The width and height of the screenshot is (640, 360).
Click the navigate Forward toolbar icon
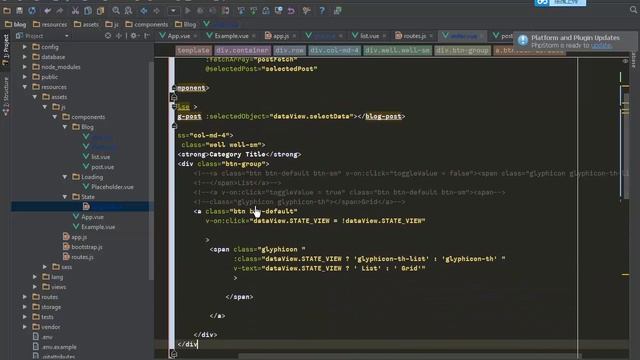[x=156, y=11]
